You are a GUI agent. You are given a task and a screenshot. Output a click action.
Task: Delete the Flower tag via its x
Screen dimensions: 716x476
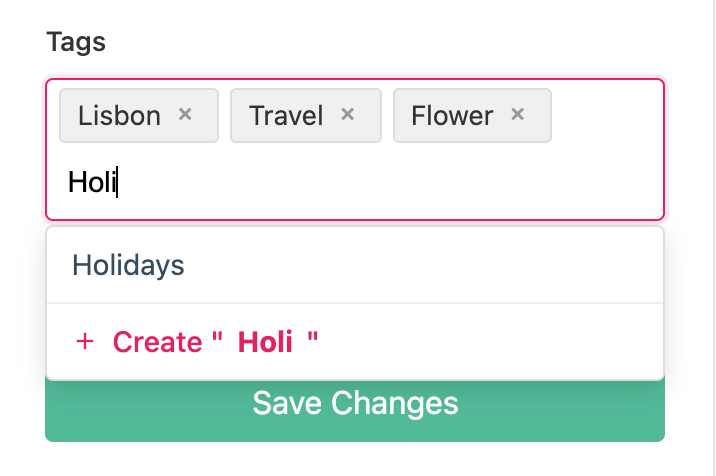click(x=517, y=115)
